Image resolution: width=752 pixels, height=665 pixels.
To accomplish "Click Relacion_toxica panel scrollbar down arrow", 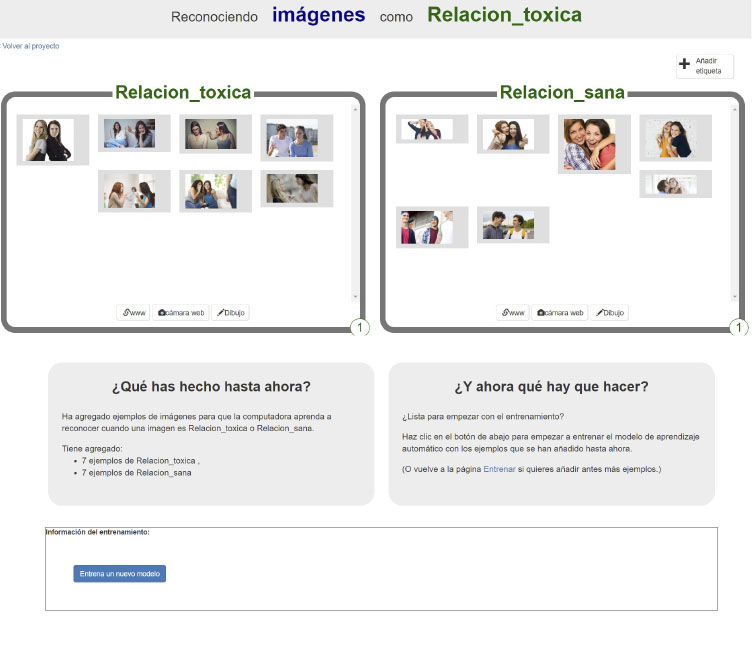I will click(x=355, y=296).
